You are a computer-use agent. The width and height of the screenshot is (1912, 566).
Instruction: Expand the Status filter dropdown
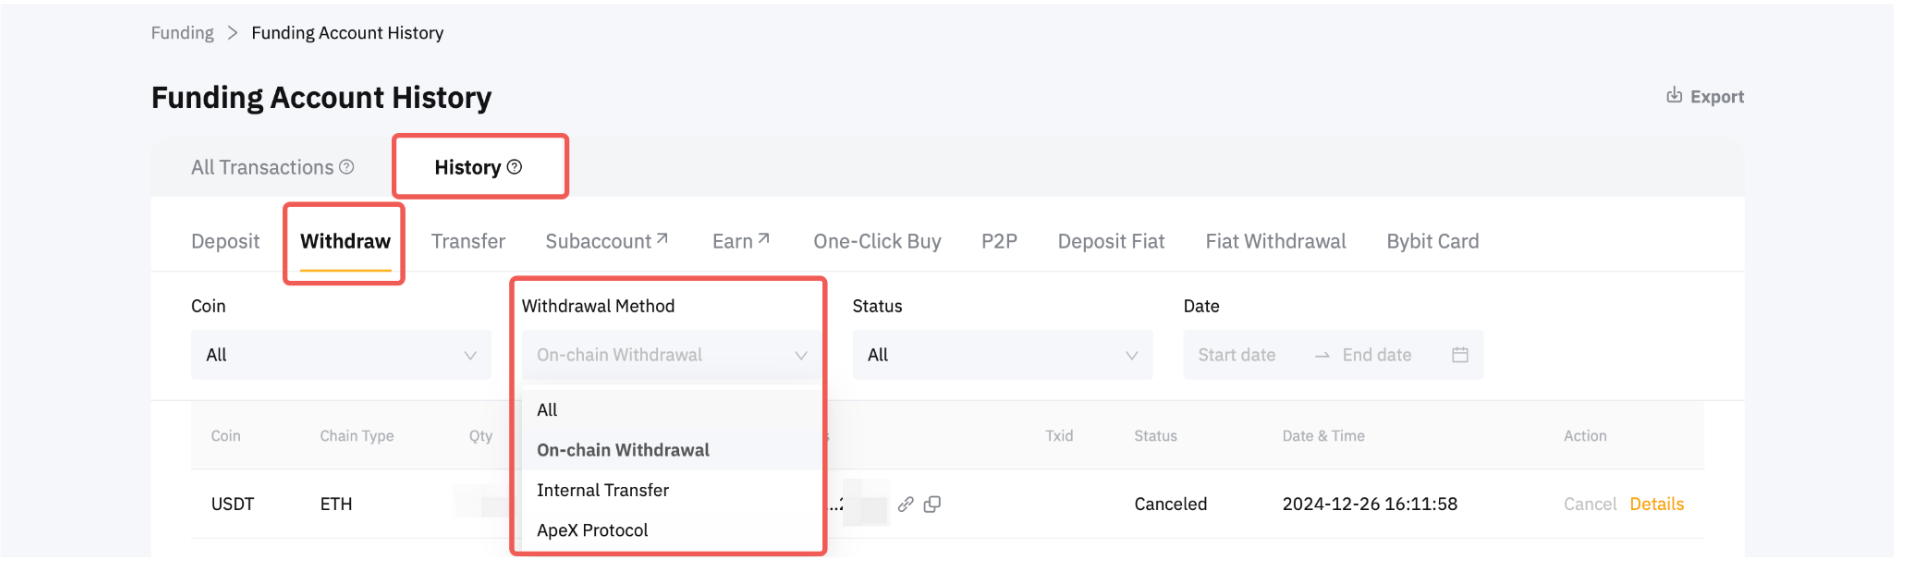1002,355
